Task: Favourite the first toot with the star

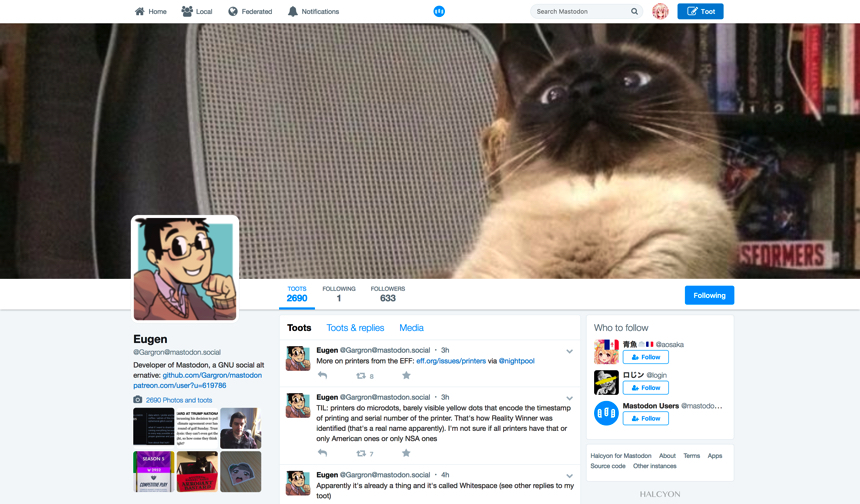Action: coord(406,376)
